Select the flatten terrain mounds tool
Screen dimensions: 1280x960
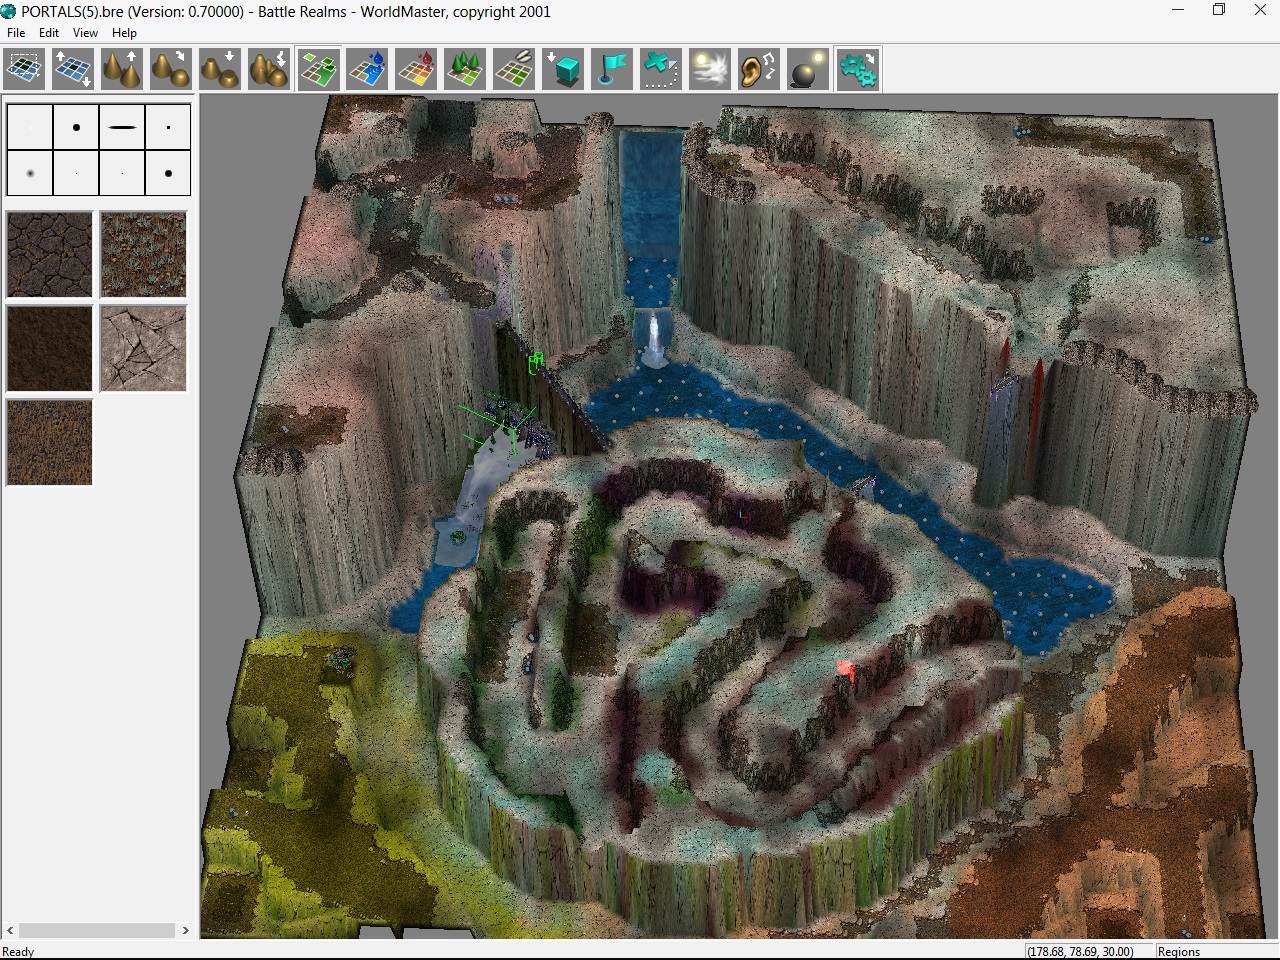tap(221, 70)
